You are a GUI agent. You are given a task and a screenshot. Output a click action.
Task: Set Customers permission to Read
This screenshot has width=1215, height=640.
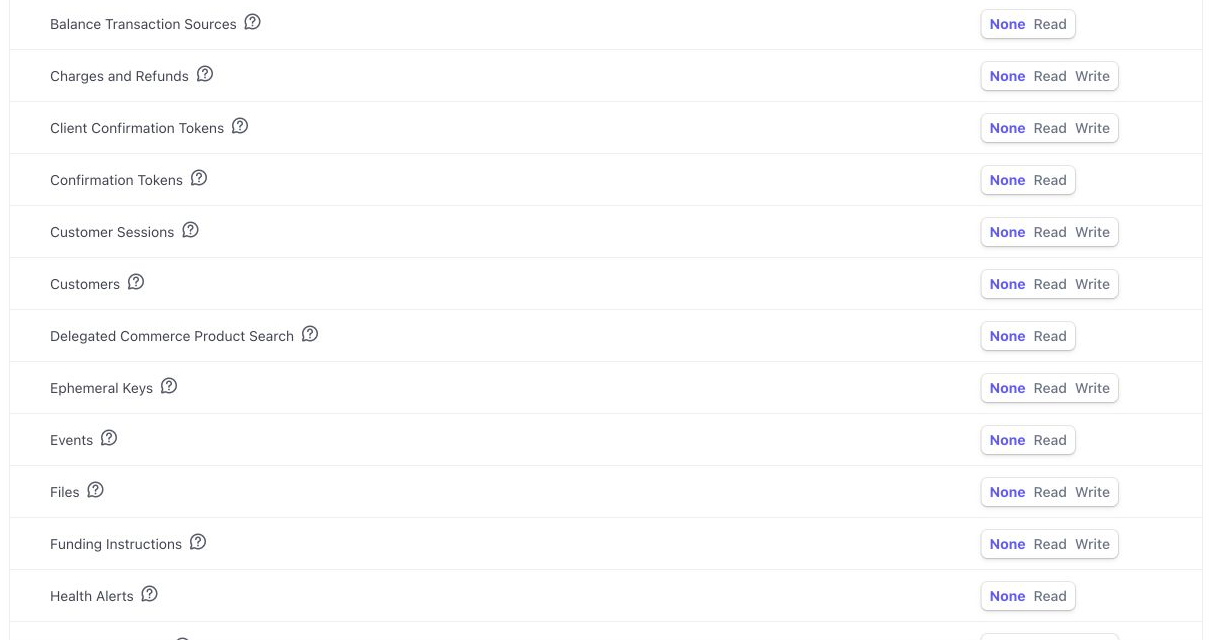coord(1050,284)
